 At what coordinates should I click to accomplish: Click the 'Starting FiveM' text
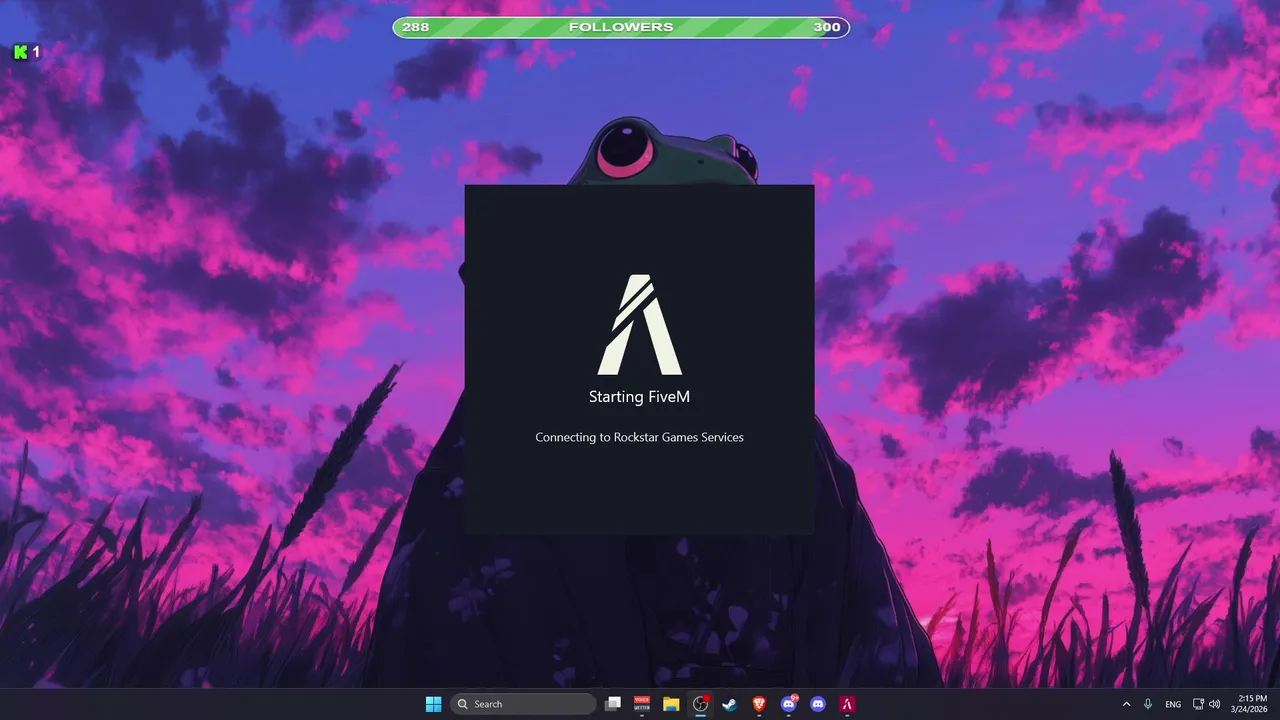[639, 397]
